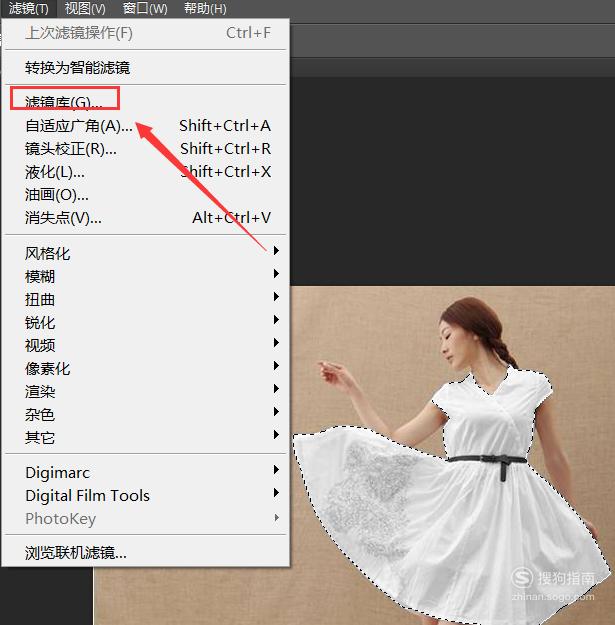
Task: Open the 窗口(W) menu
Action: pyautogui.click(x=145, y=8)
